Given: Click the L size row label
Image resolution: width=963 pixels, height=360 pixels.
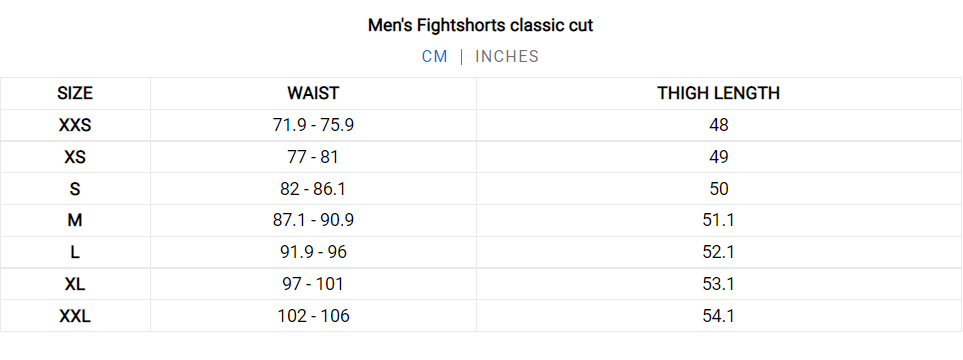Looking at the screenshot, I should 75,252.
